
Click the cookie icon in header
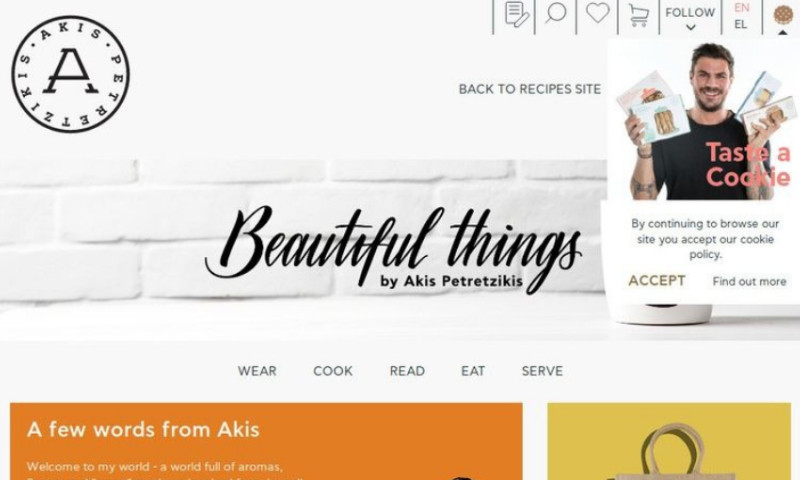(x=783, y=14)
